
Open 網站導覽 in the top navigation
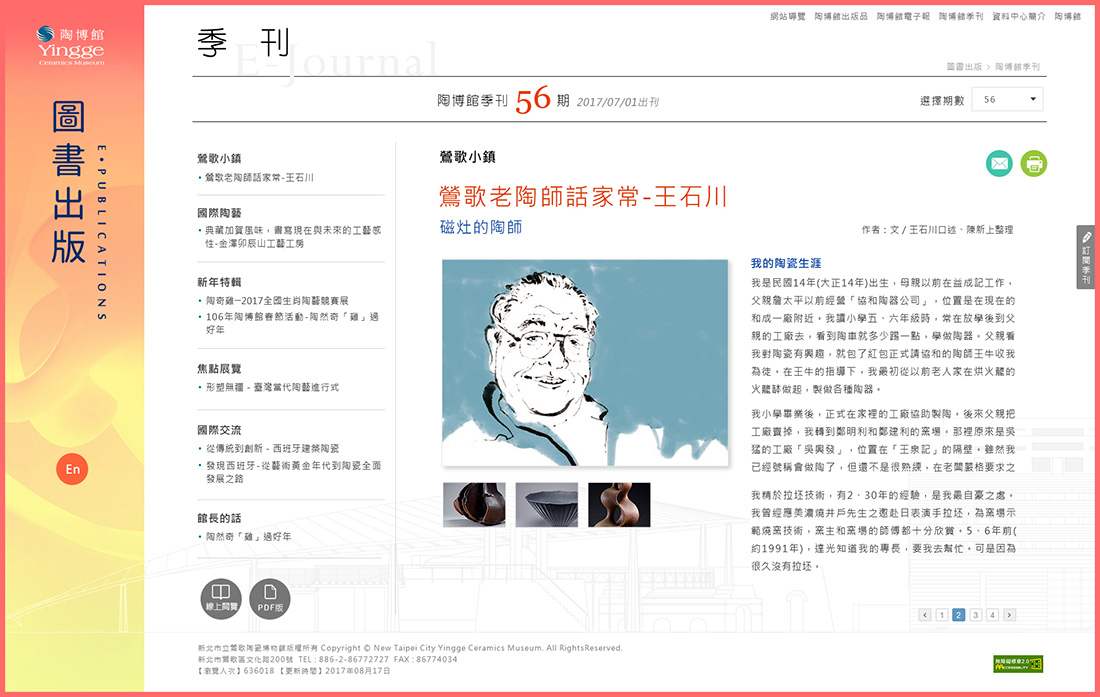pyautogui.click(x=788, y=17)
